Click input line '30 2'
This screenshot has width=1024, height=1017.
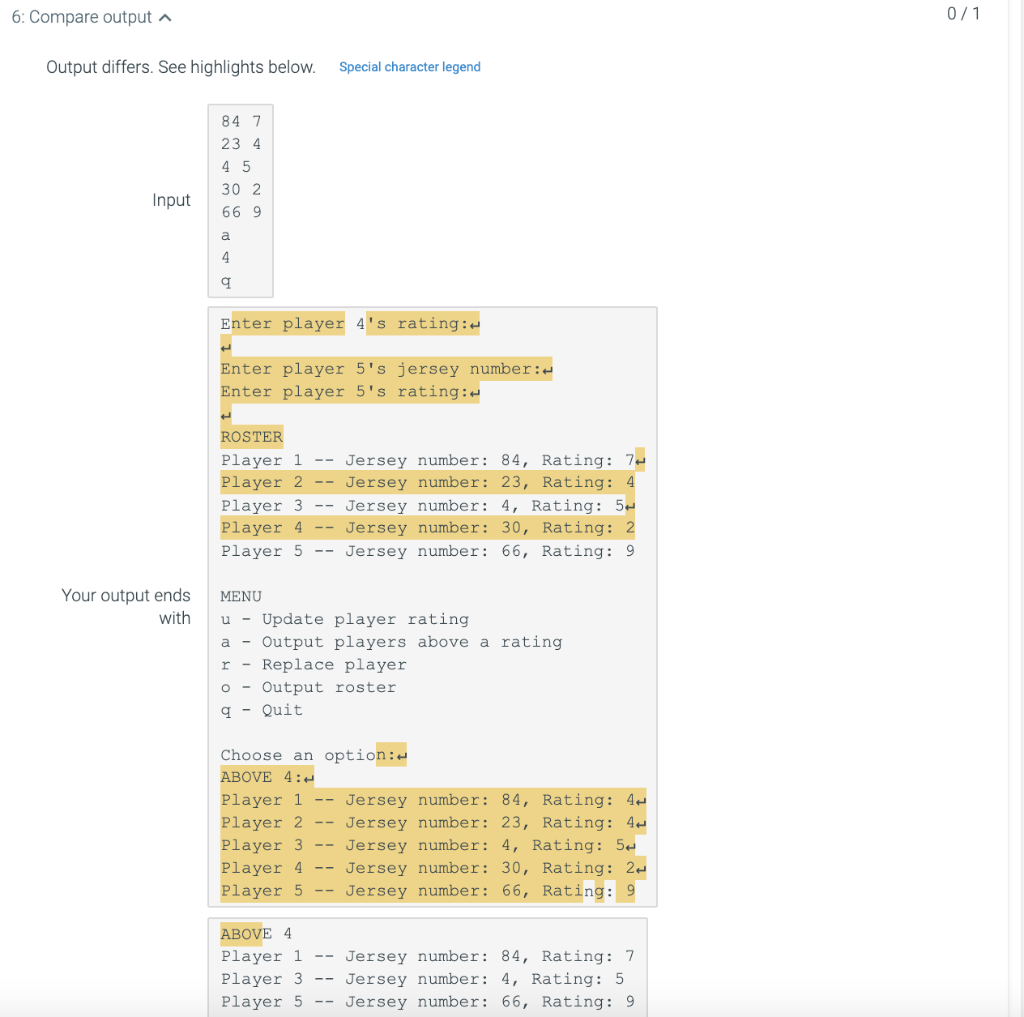click(241, 189)
